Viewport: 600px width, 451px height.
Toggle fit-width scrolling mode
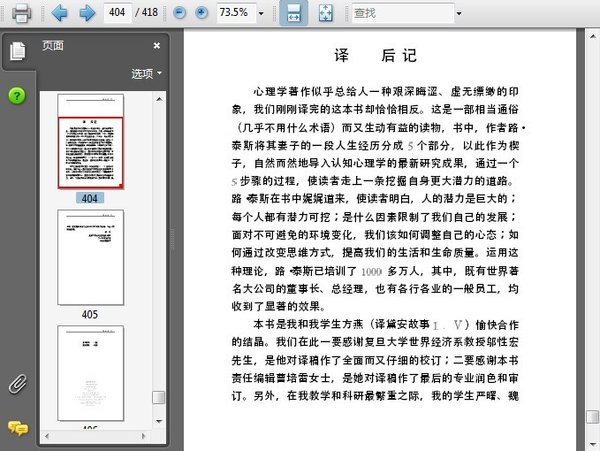[294, 13]
